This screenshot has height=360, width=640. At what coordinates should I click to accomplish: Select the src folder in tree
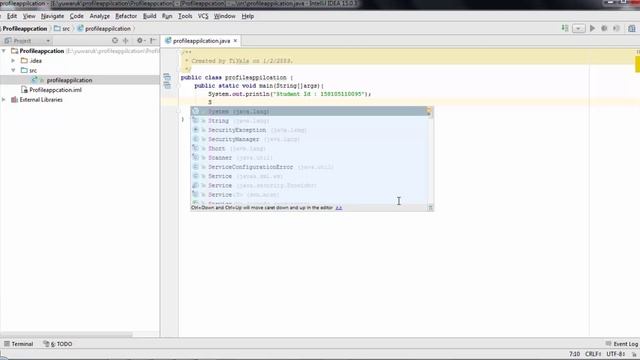[29, 71]
